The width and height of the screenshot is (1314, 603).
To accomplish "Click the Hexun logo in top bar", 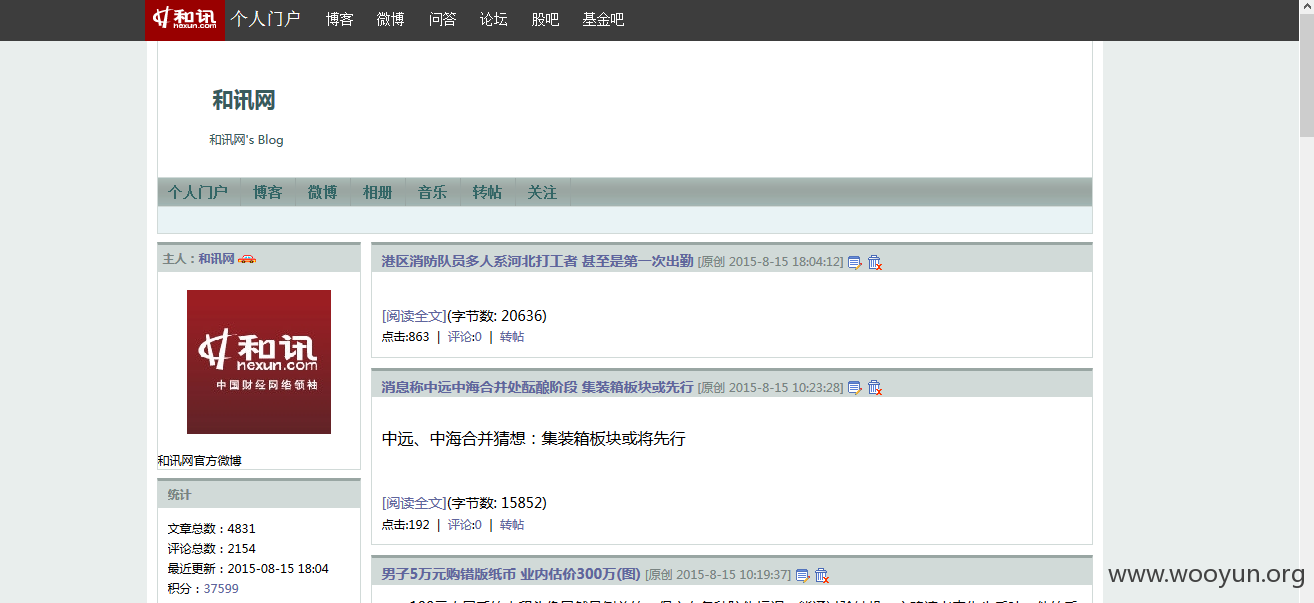I will click(x=185, y=20).
